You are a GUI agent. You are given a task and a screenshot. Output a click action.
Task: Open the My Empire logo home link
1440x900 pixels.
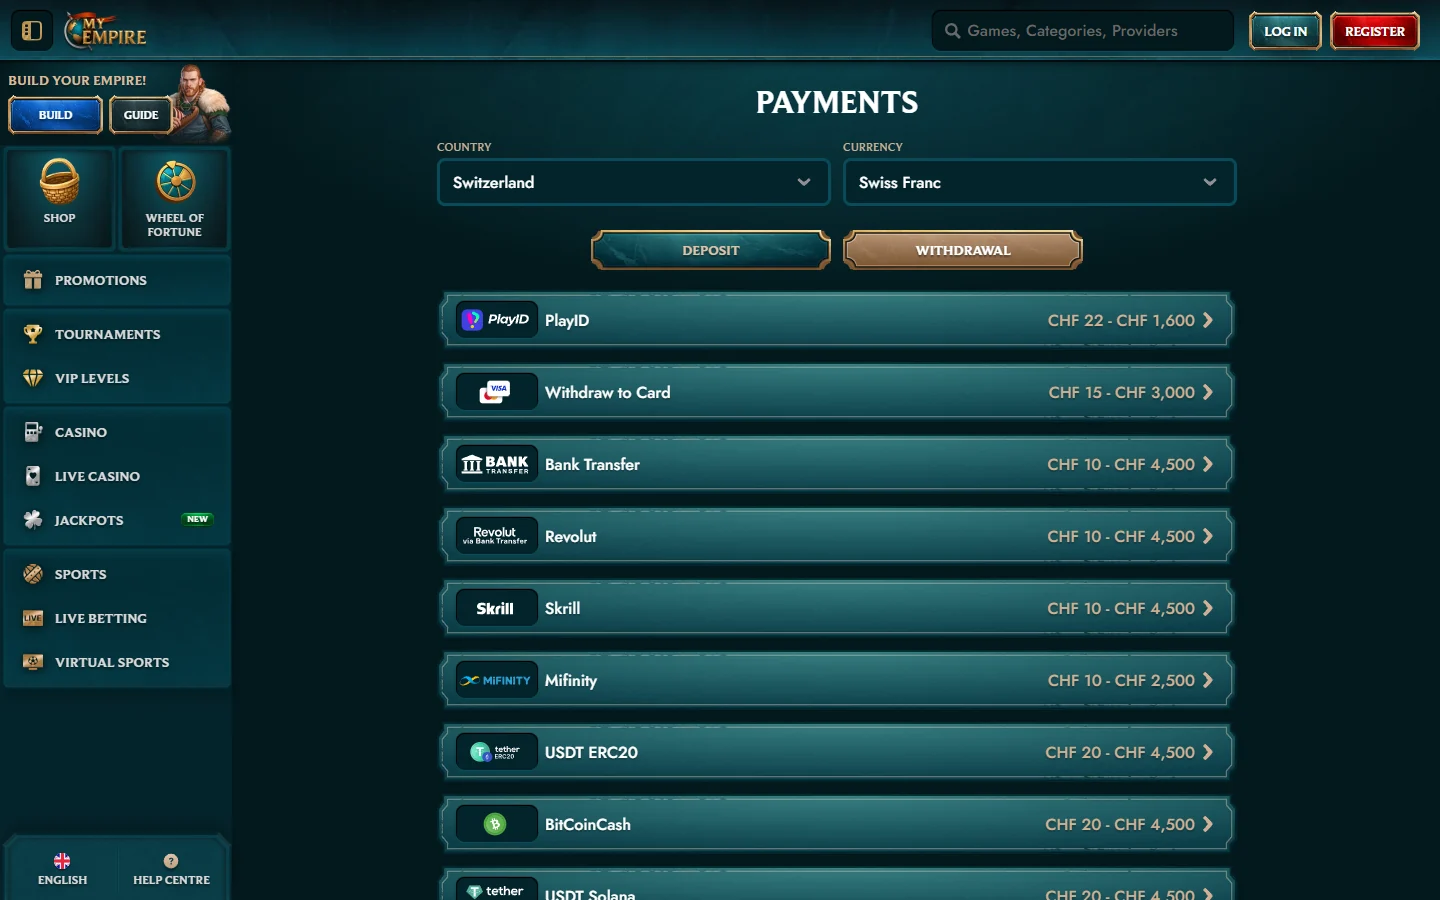106,31
